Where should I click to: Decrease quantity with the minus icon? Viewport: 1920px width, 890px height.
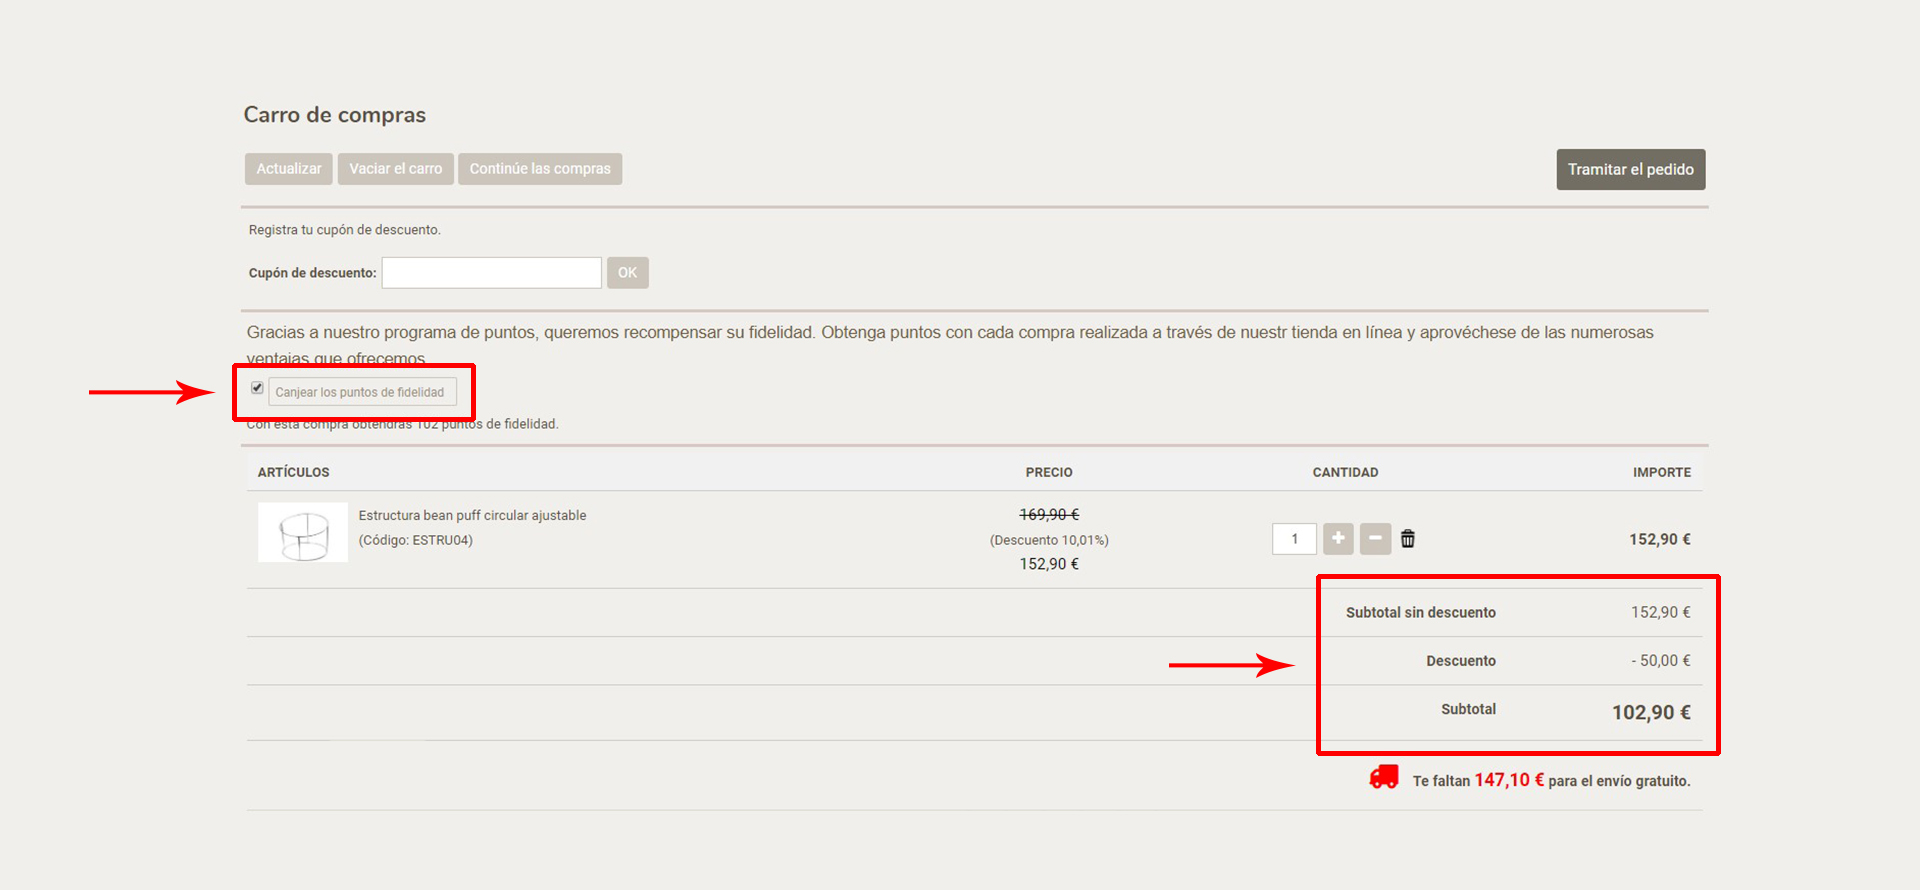click(x=1375, y=539)
